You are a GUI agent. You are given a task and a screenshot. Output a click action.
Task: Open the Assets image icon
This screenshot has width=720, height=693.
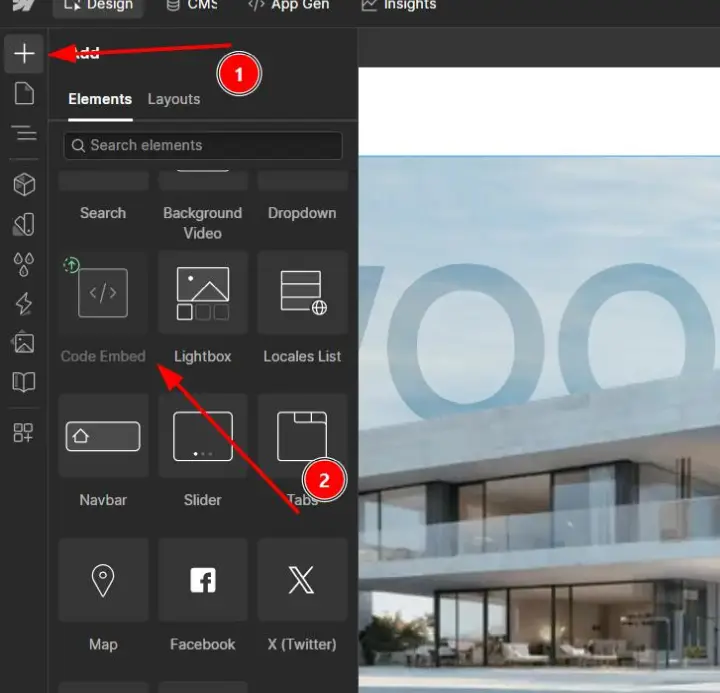click(x=24, y=343)
